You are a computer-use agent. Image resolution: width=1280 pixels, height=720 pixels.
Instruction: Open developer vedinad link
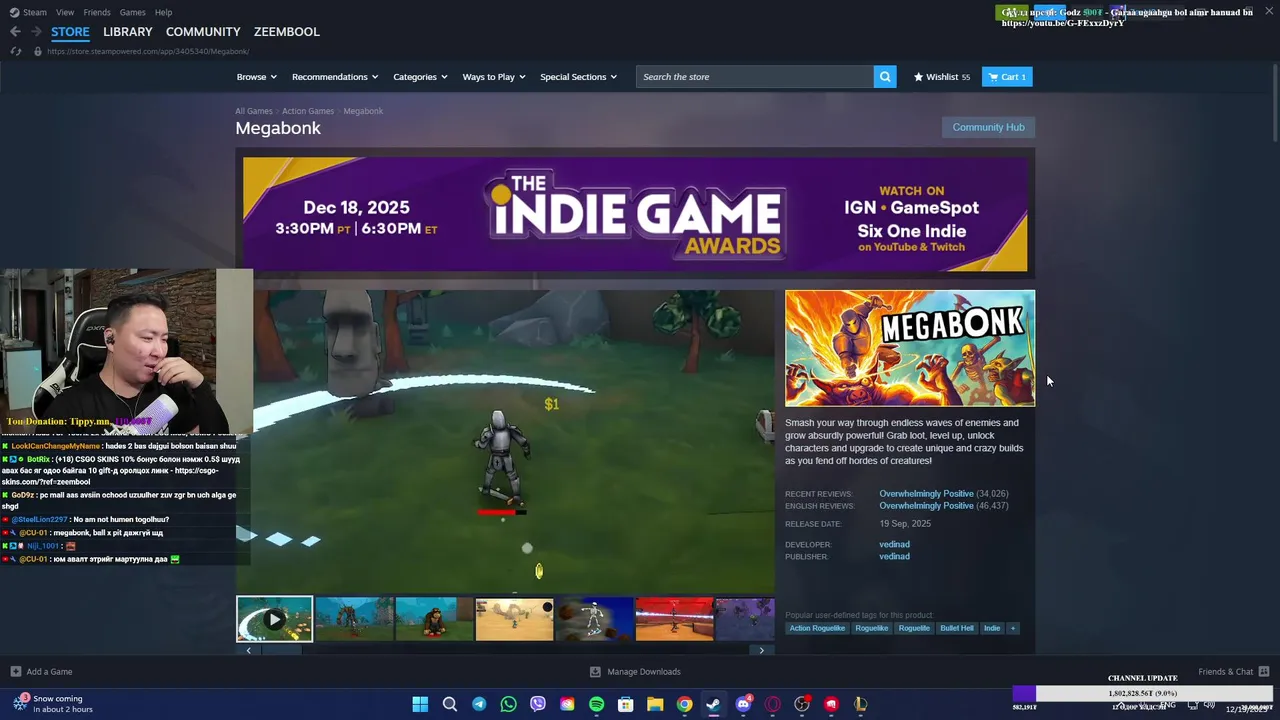pyautogui.click(x=894, y=545)
